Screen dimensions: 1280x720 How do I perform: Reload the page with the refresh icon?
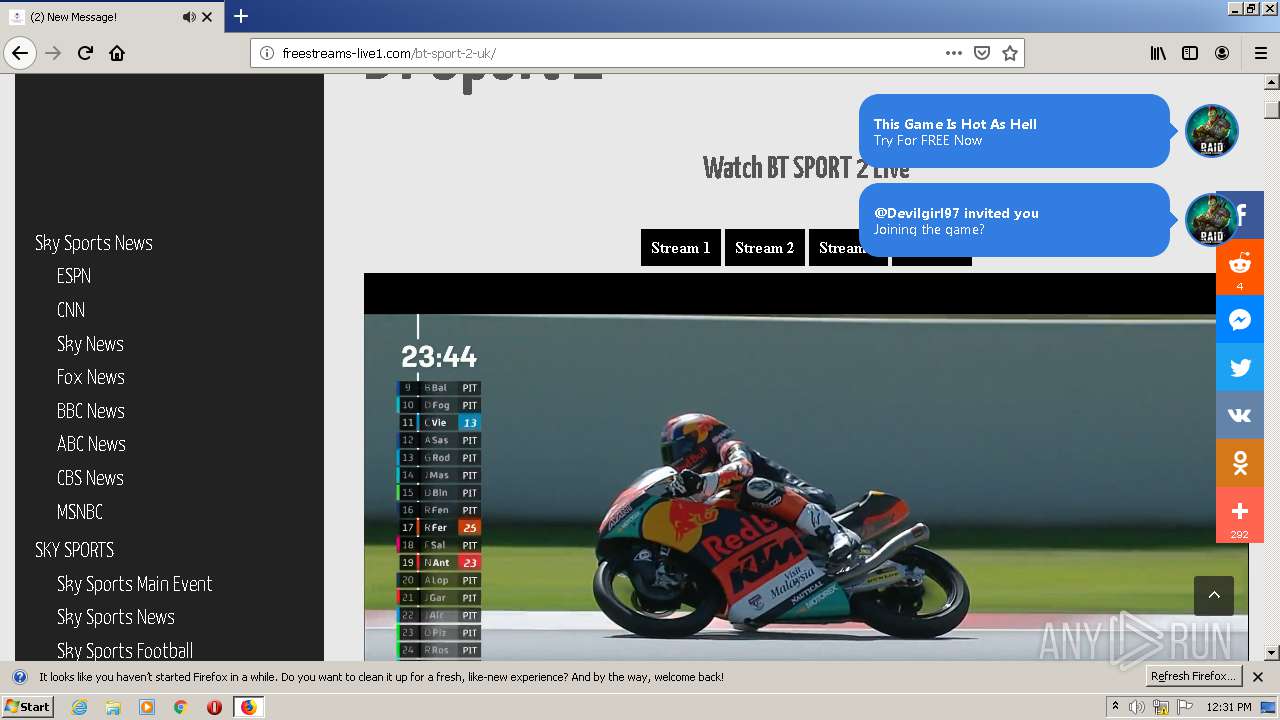(85, 53)
